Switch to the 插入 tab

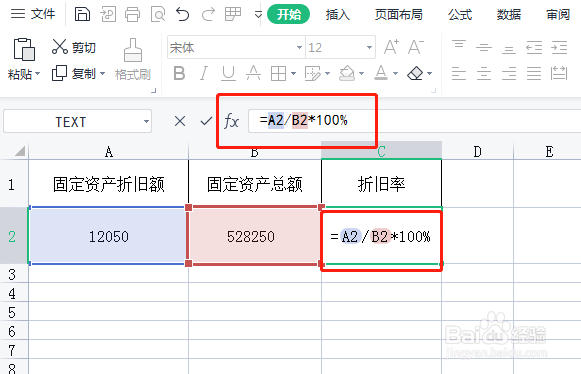tap(338, 14)
